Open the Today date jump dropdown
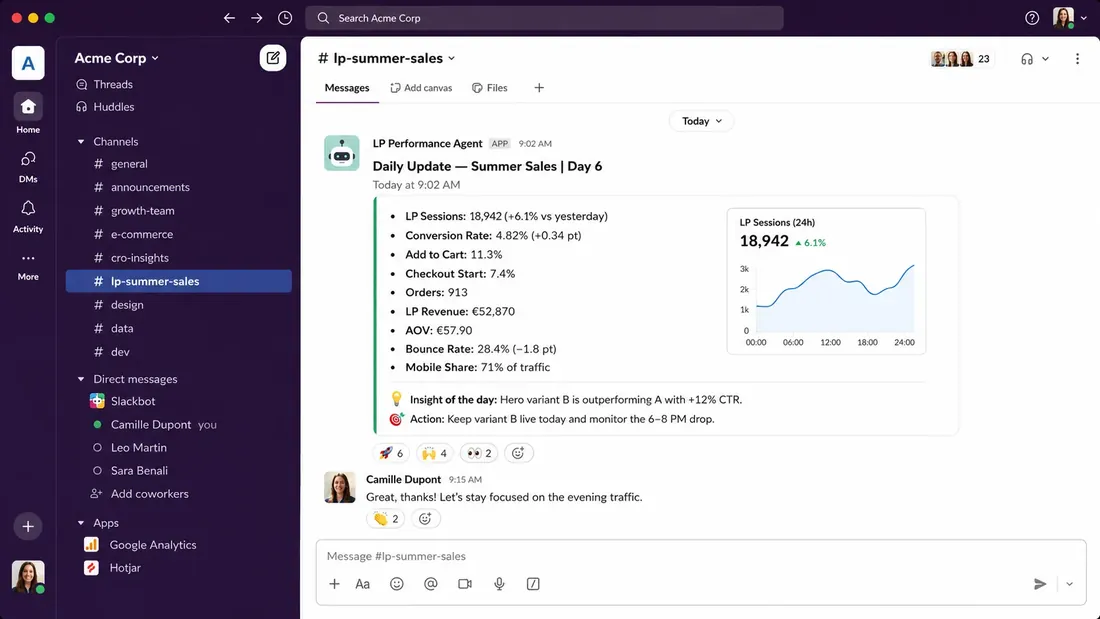This screenshot has width=1100, height=619. pyautogui.click(x=702, y=121)
